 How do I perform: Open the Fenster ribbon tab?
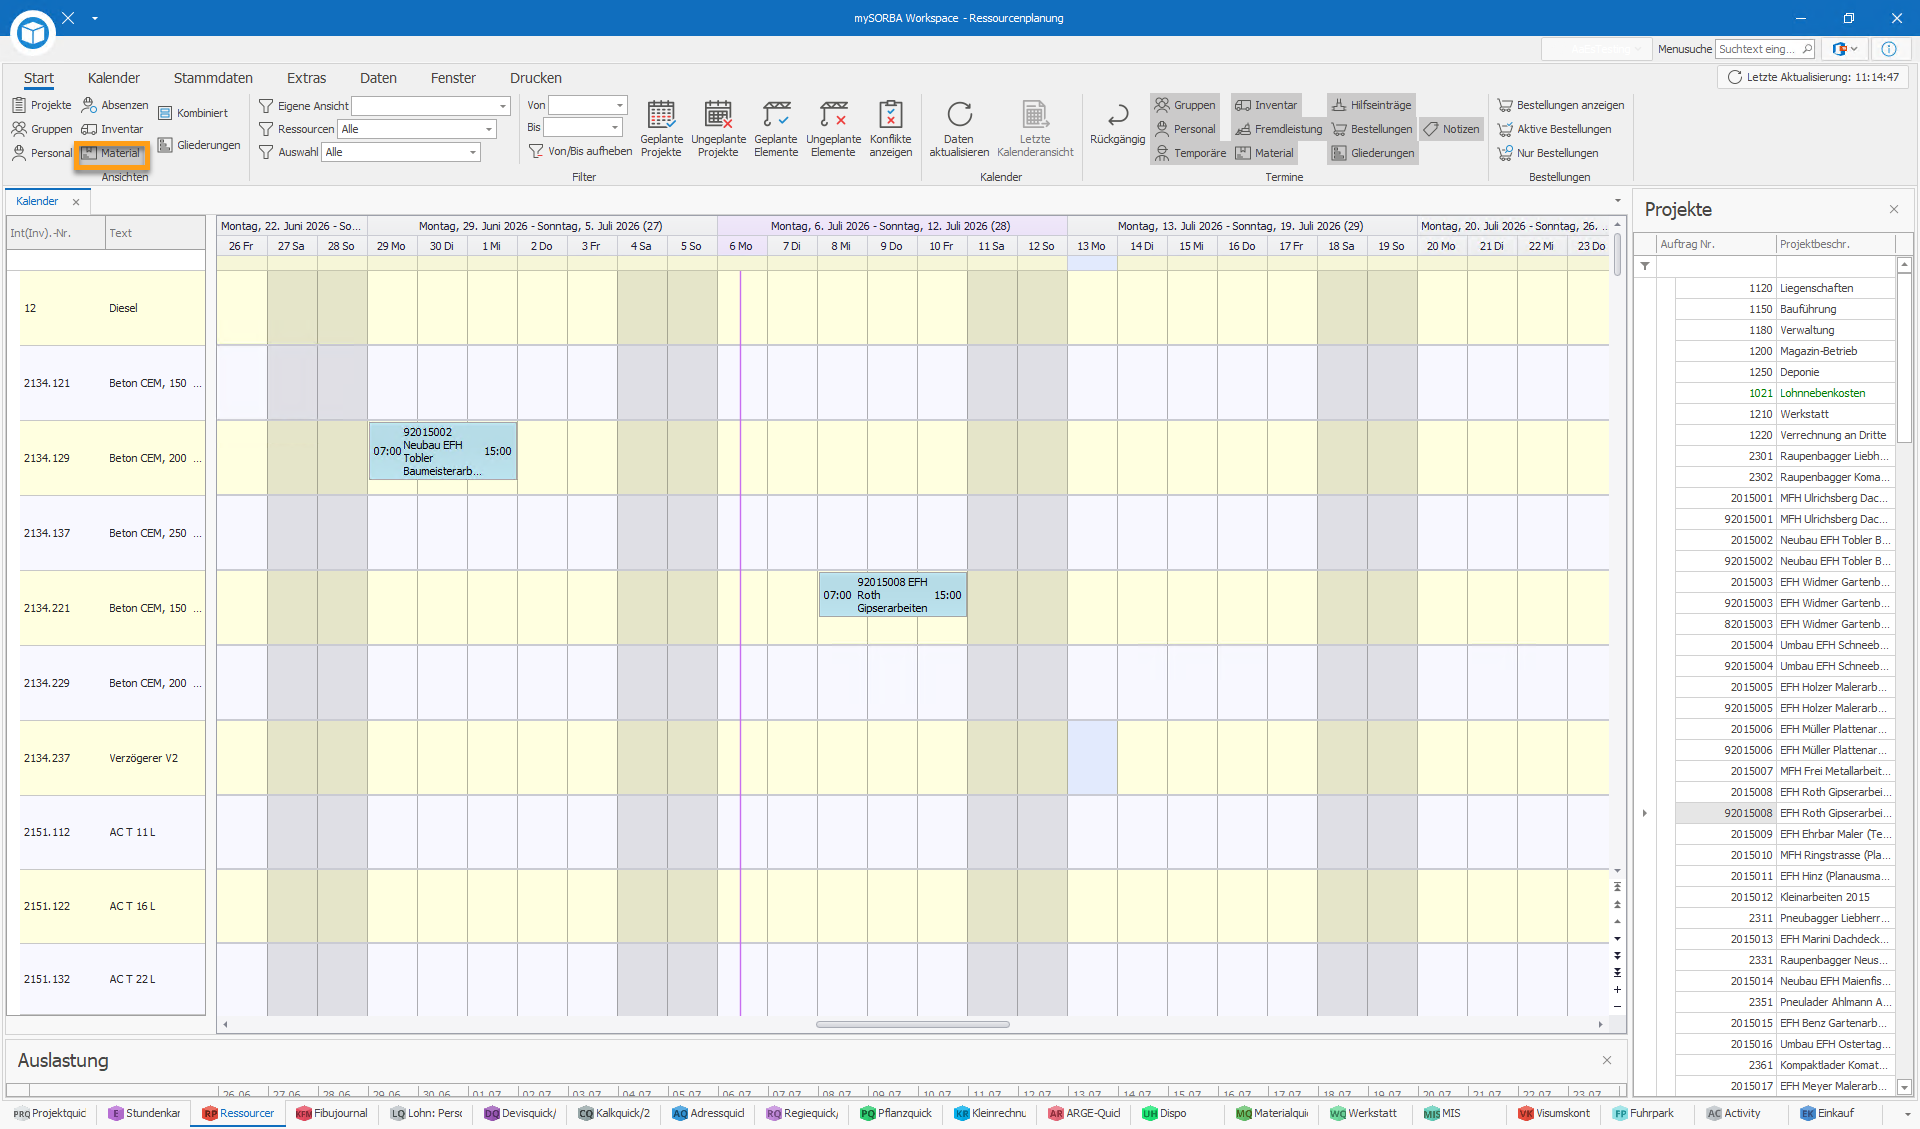pos(453,78)
